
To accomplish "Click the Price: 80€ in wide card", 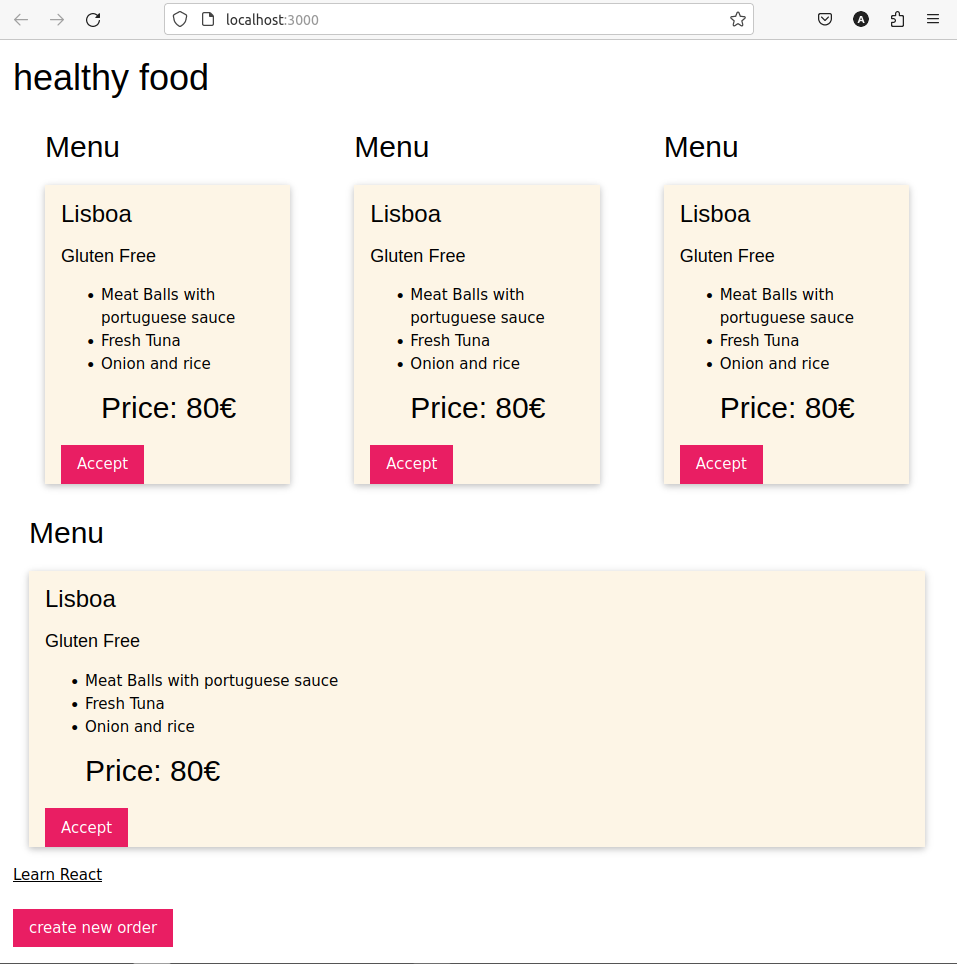I will click(152, 771).
